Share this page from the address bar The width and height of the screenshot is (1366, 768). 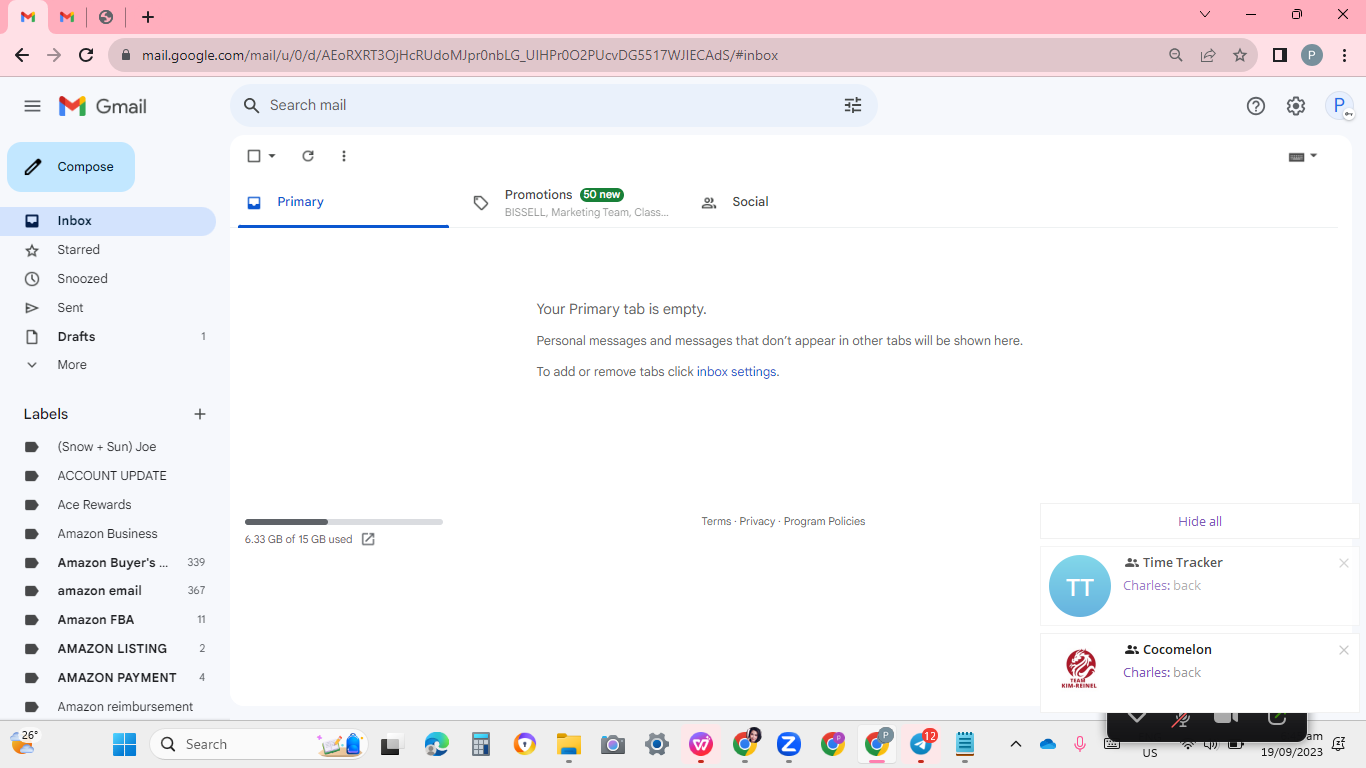pyautogui.click(x=1208, y=55)
